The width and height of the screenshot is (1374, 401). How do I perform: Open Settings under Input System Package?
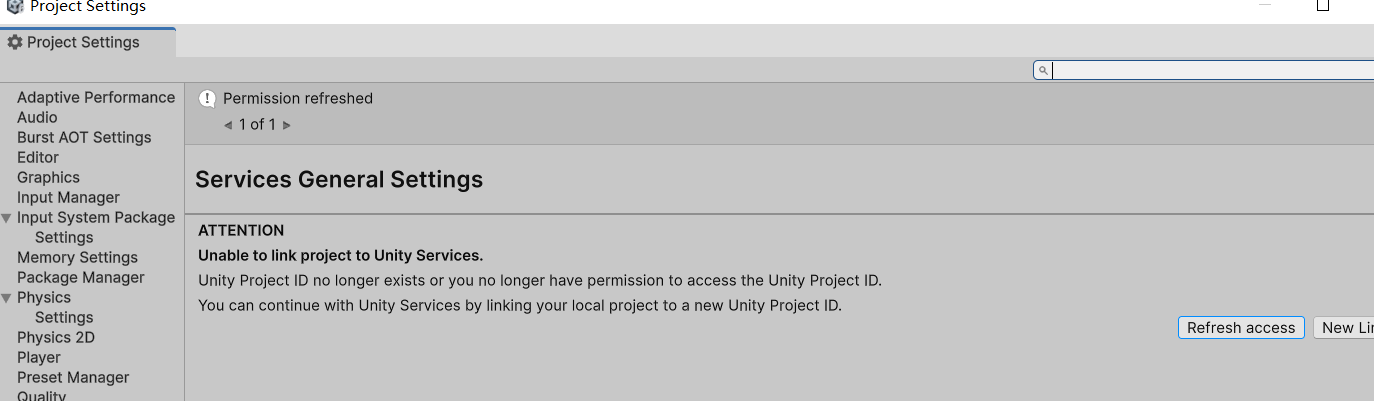(64, 238)
